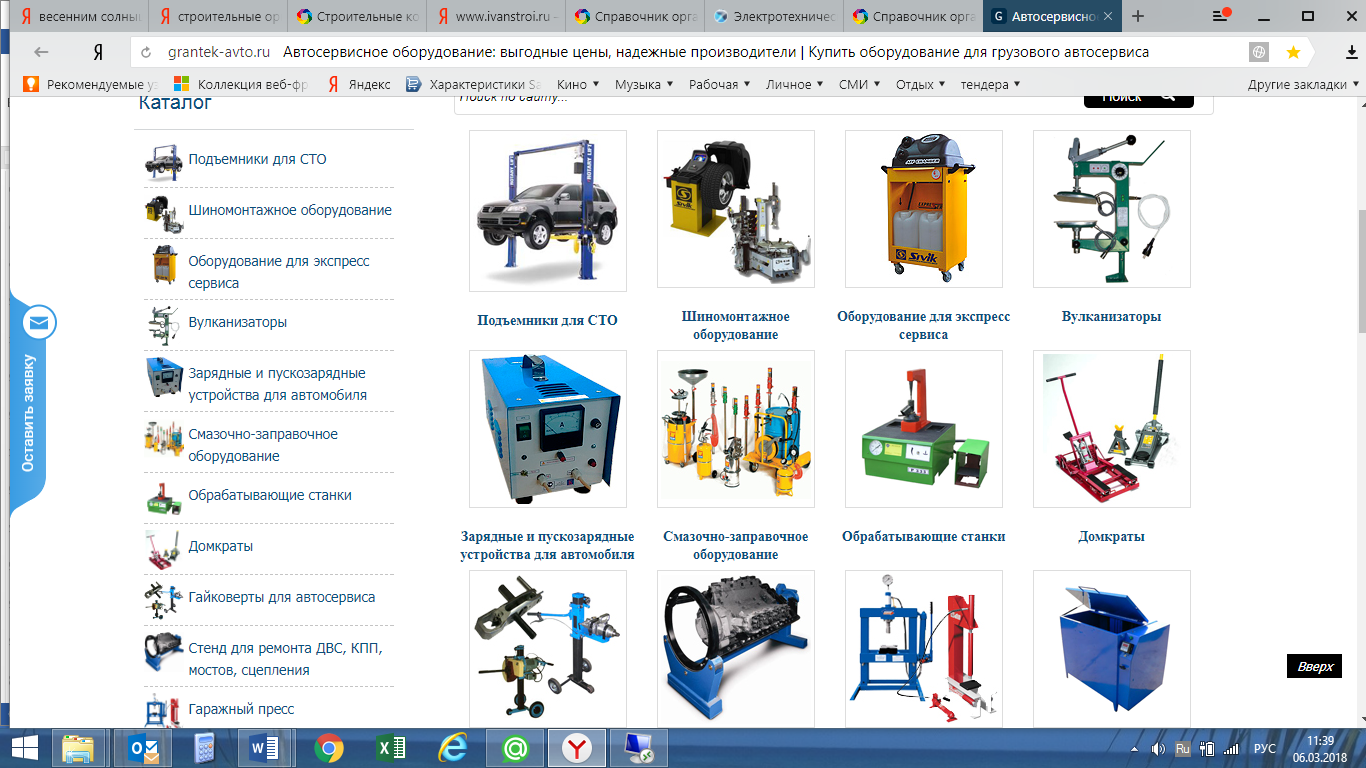Open the Другие закладки dropdown
The image size is (1366, 768).
[1303, 85]
